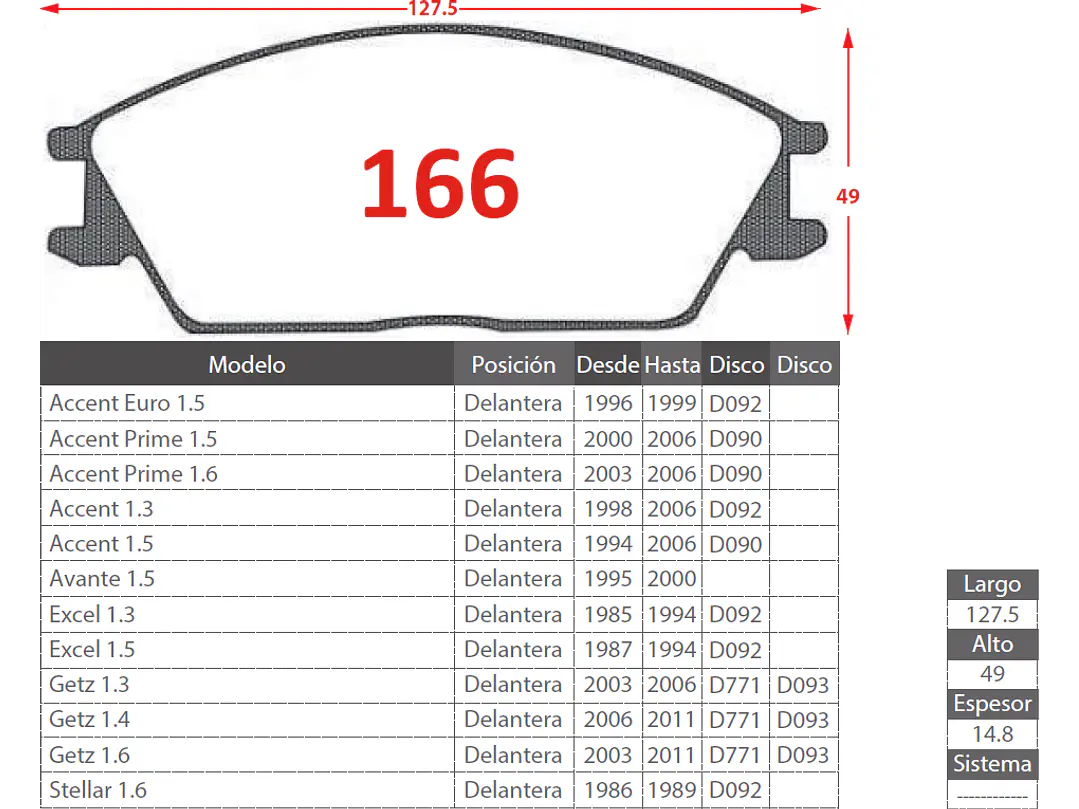The height and width of the screenshot is (809, 1079).
Task: Select the Posición column header
Action: [513, 364]
